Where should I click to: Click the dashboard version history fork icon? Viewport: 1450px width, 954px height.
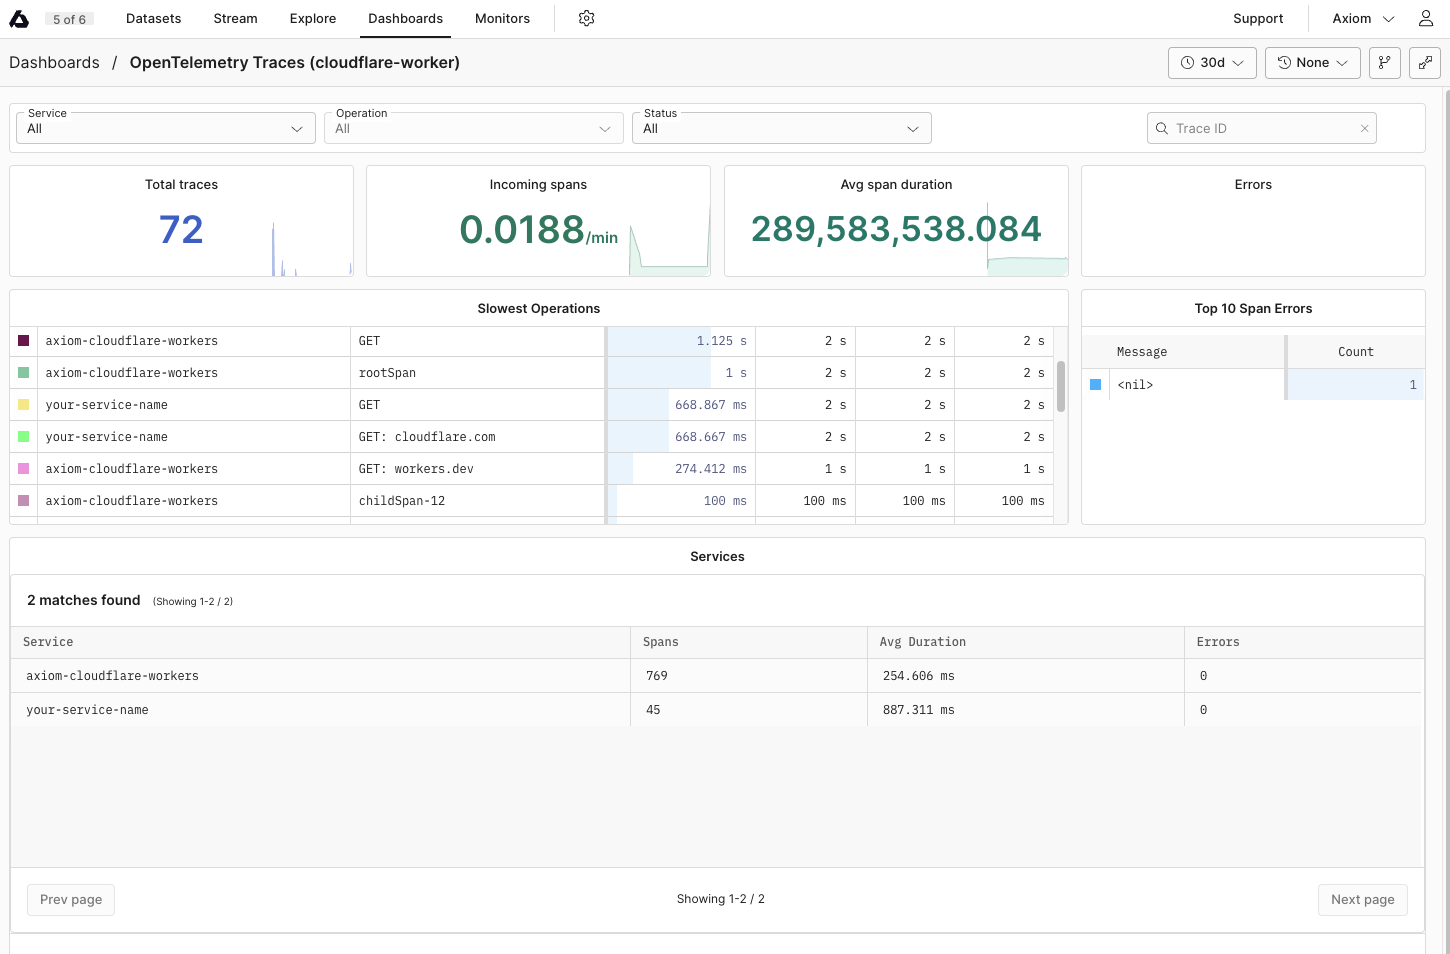(x=1384, y=62)
